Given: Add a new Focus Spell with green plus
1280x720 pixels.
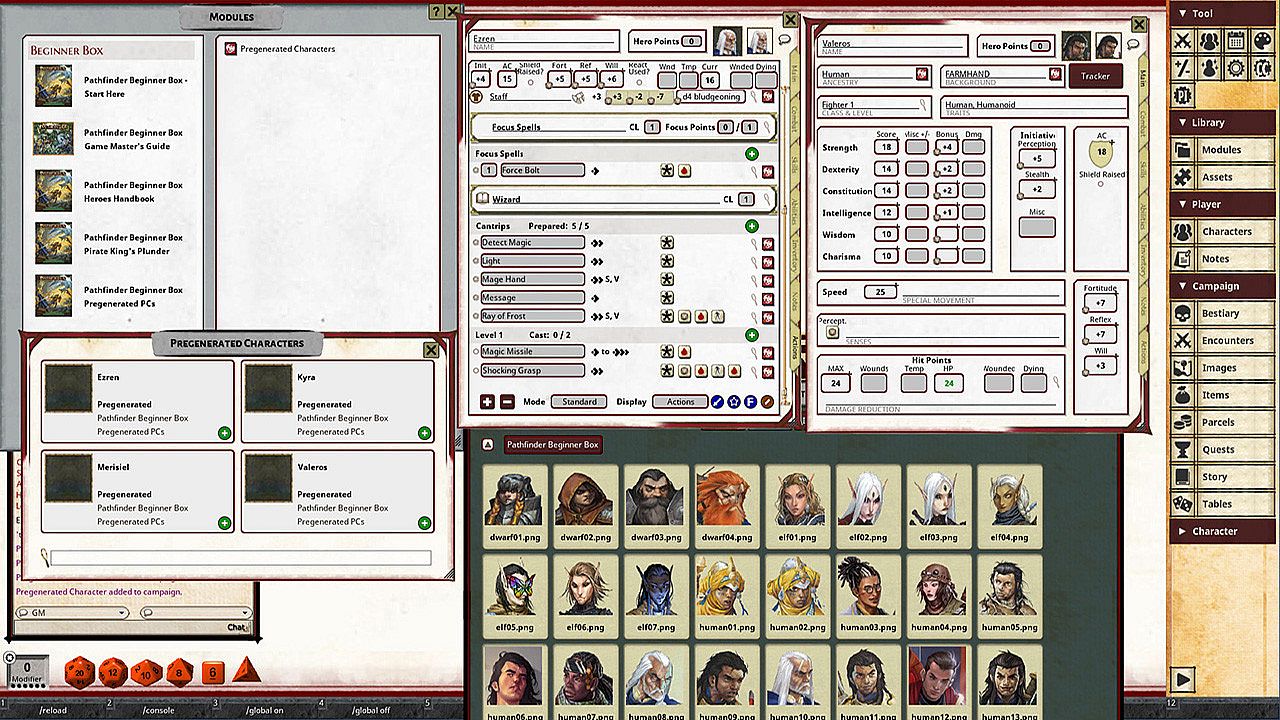Looking at the screenshot, I should [x=751, y=154].
